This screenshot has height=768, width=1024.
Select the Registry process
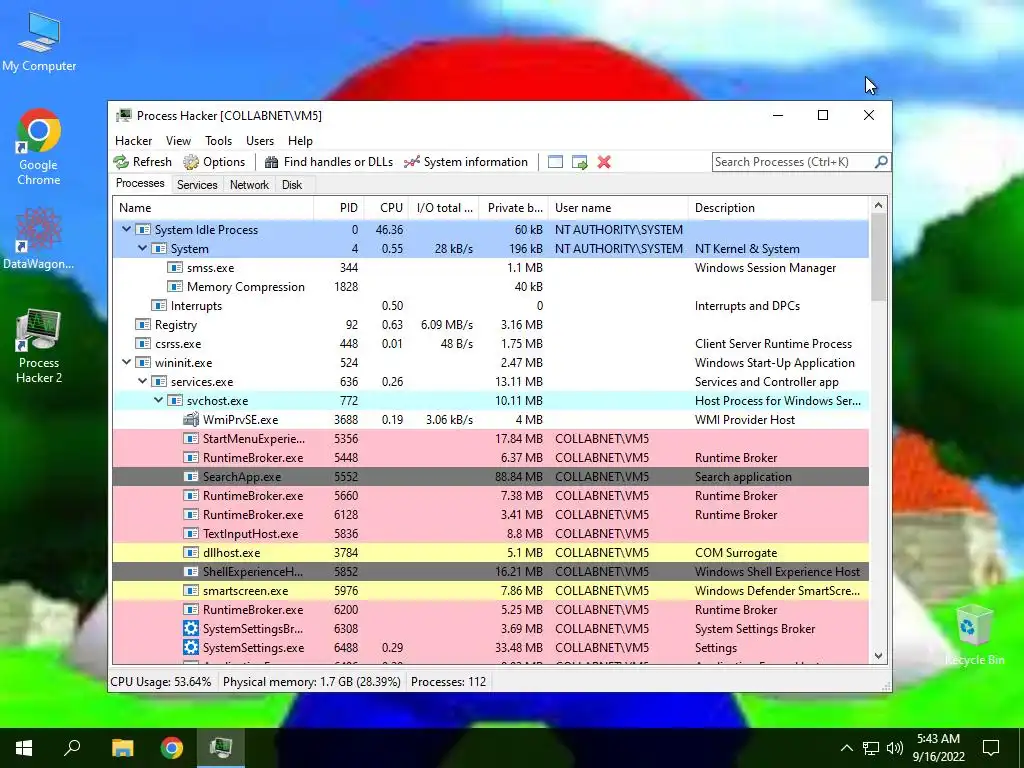(491, 325)
